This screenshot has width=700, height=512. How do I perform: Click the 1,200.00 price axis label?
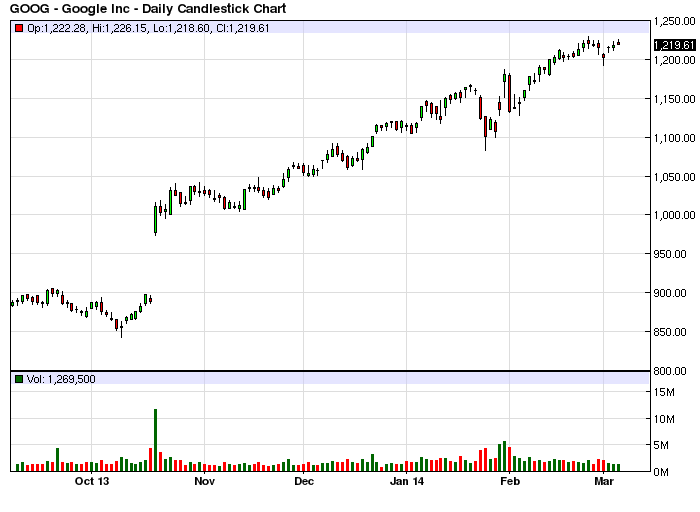(675, 60)
